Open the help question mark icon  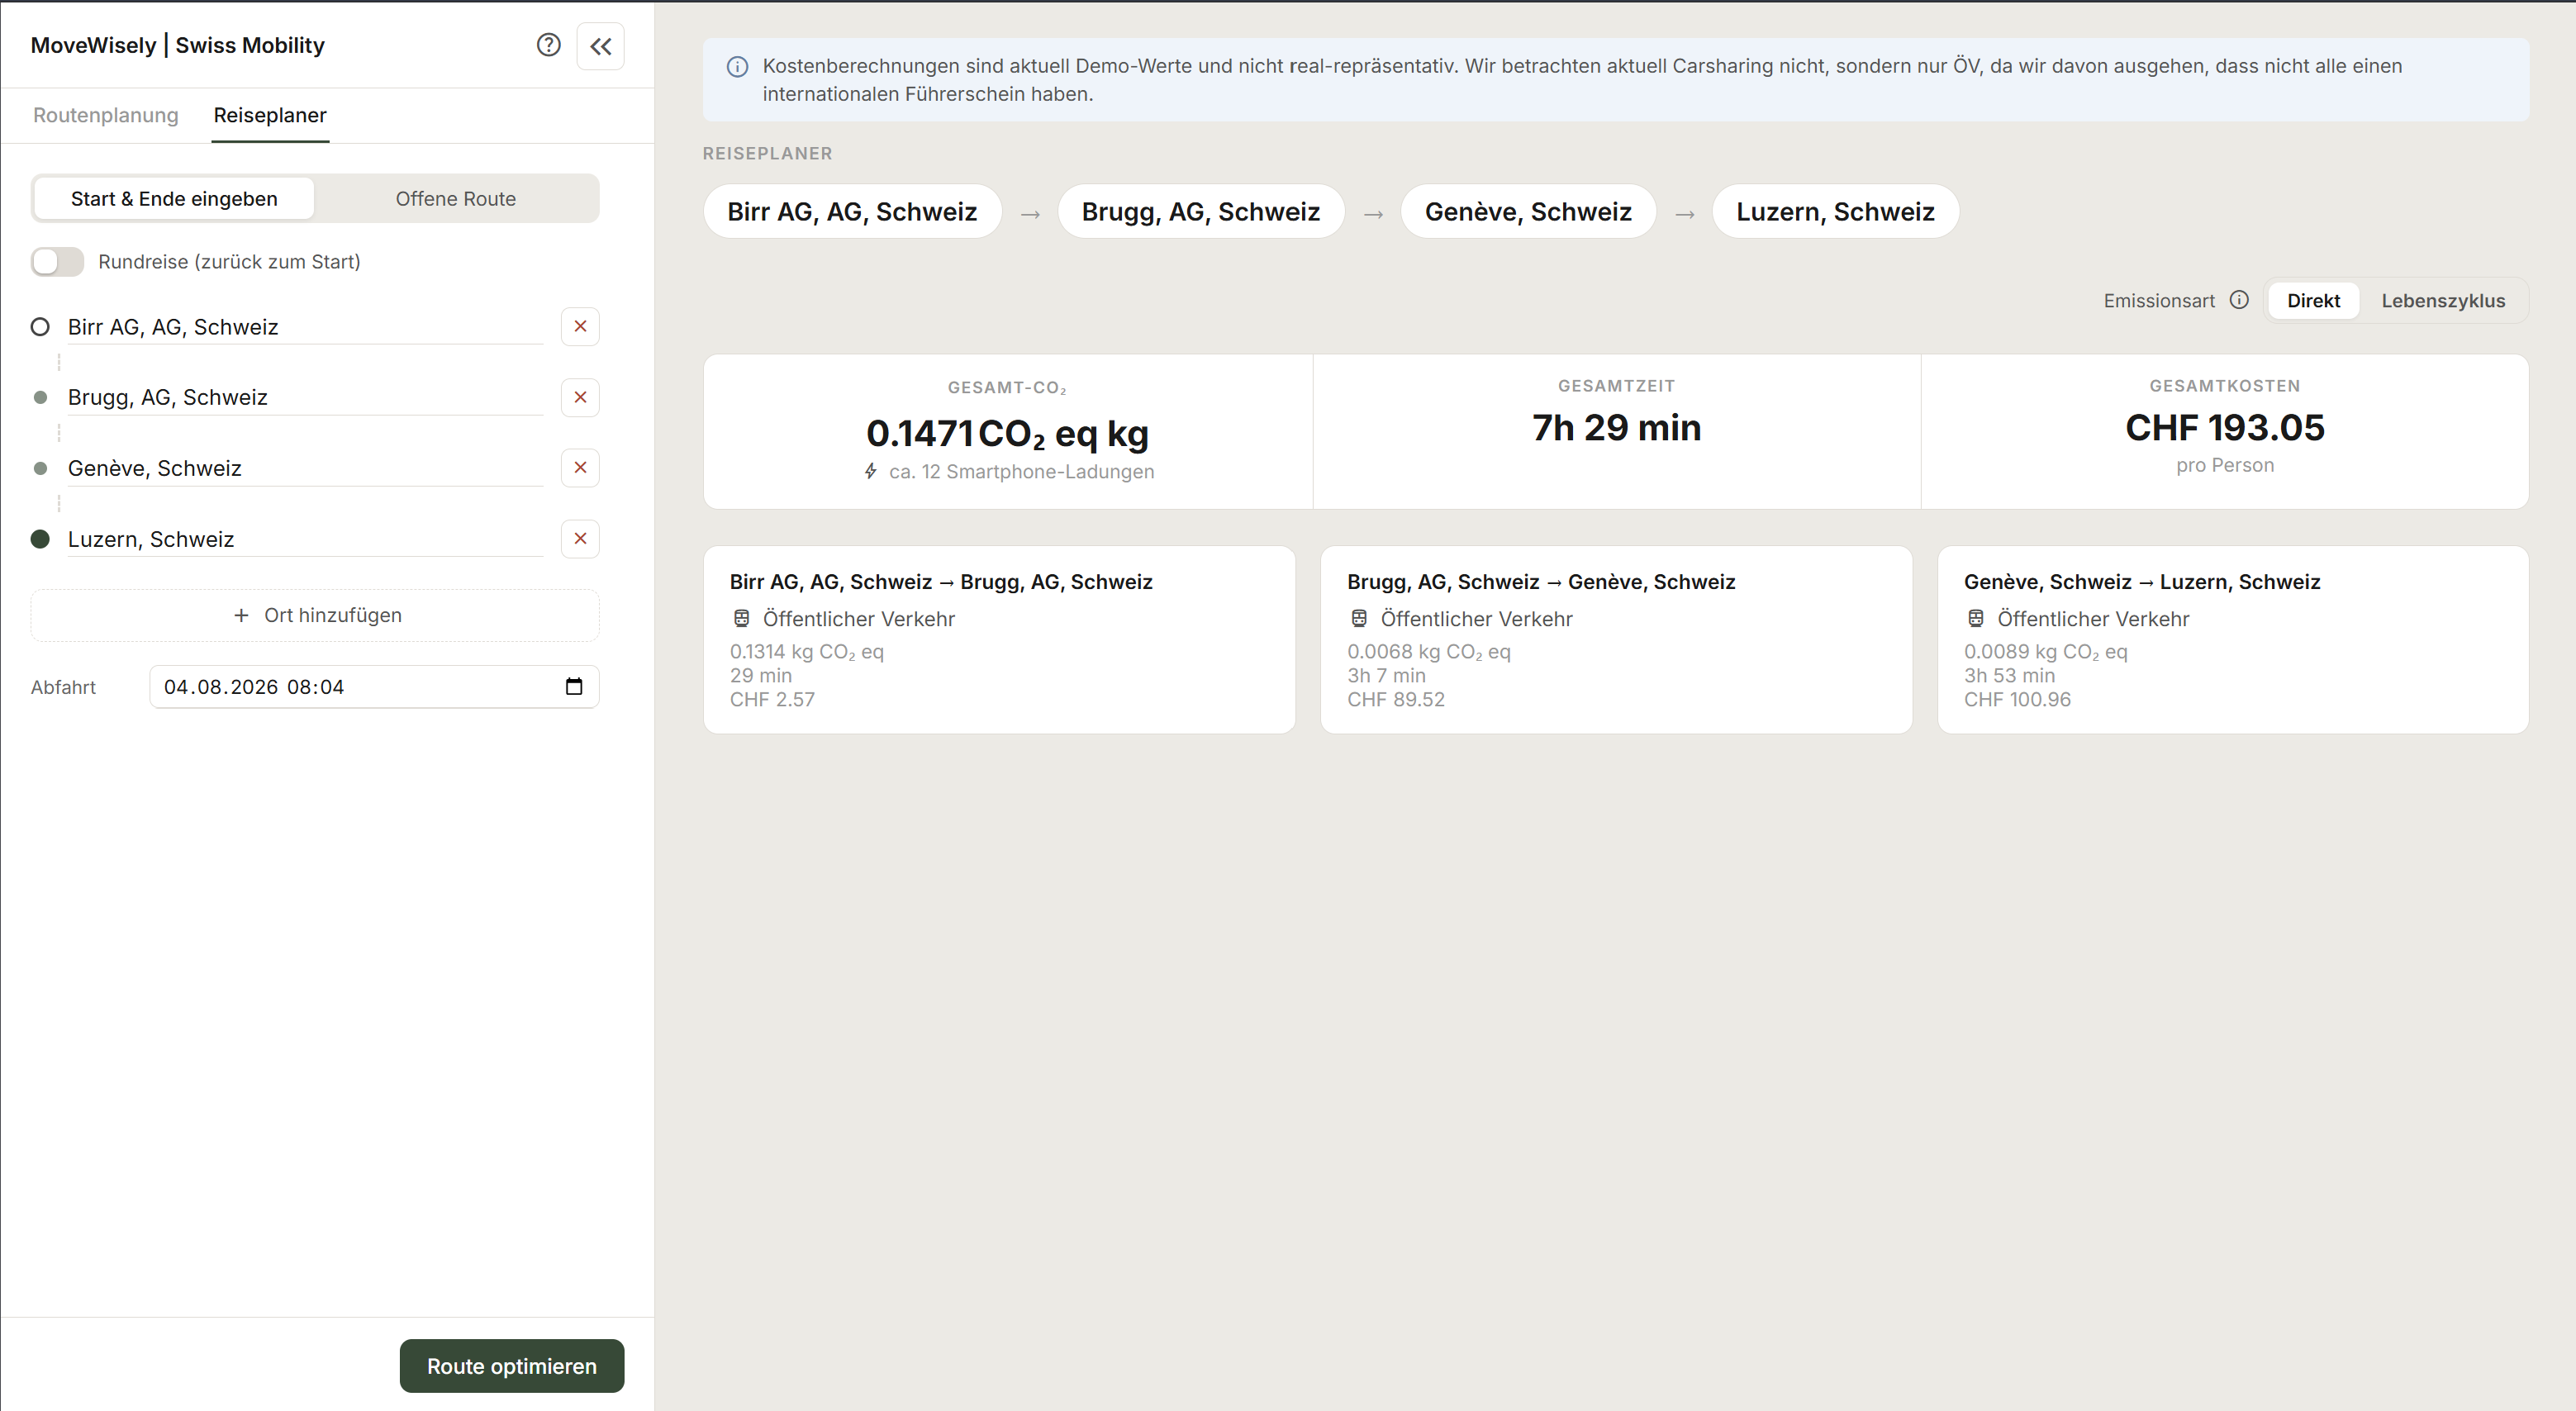click(x=548, y=45)
